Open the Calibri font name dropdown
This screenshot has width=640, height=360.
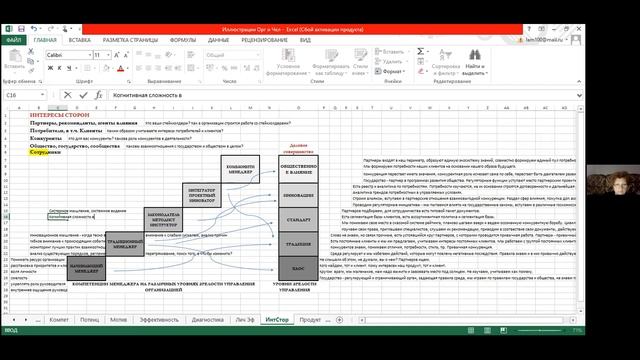pyautogui.click(x=90, y=55)
